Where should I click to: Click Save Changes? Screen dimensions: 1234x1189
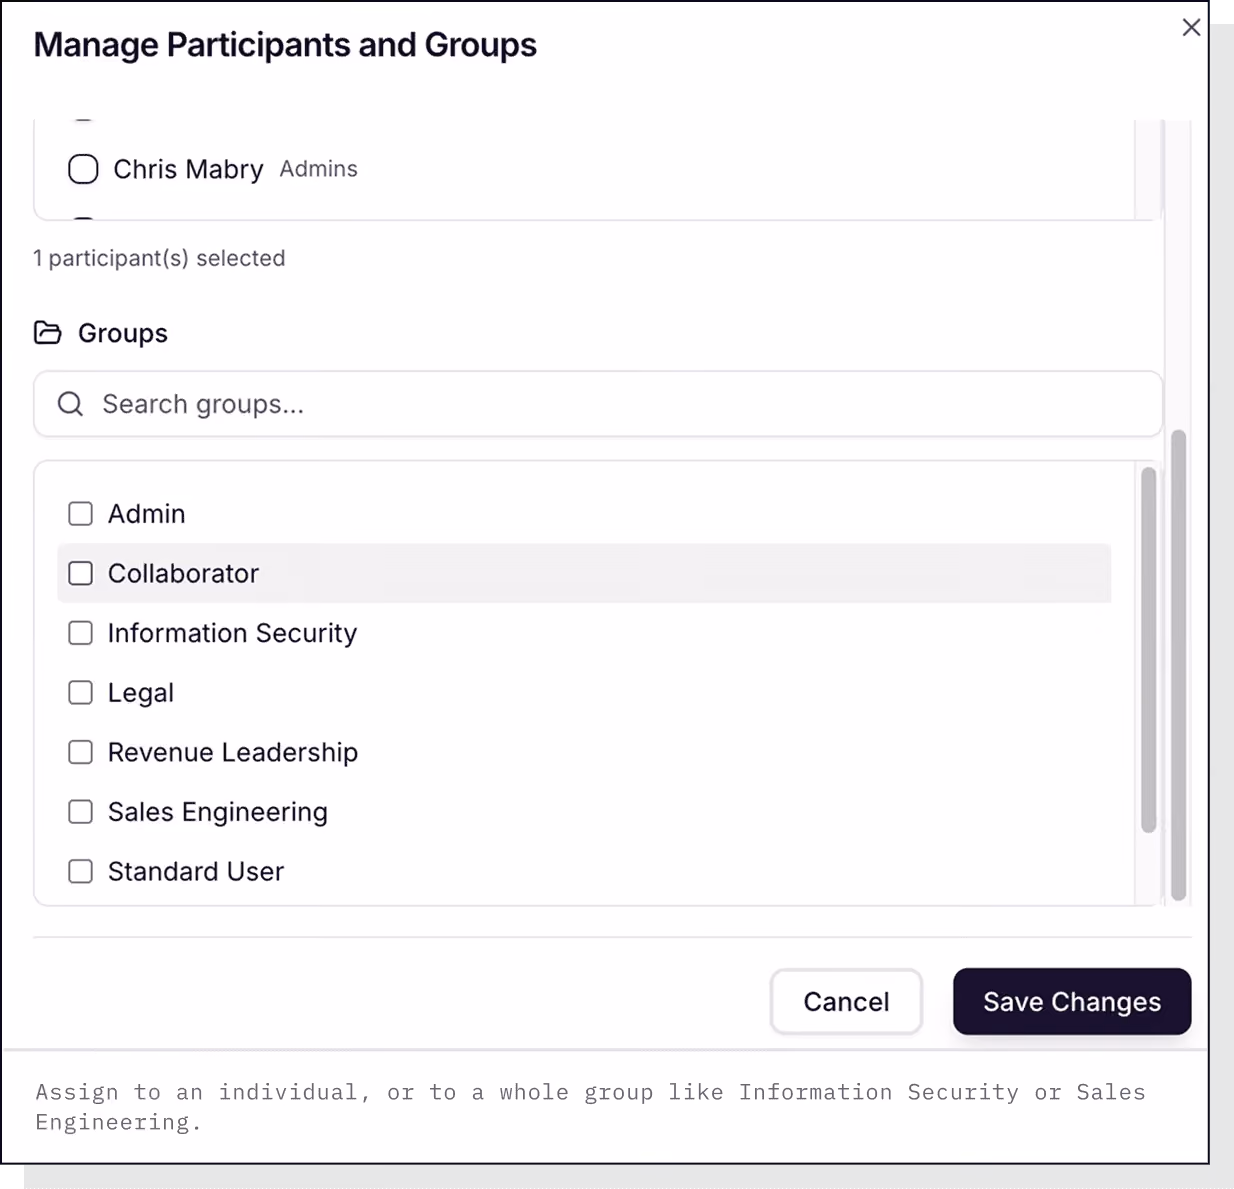coord(1072,1001)
